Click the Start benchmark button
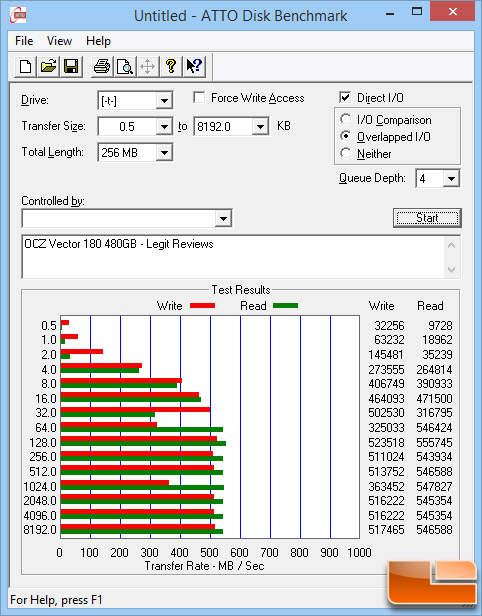The height and width of the screenshot is (616, 482). click(427, 218)
